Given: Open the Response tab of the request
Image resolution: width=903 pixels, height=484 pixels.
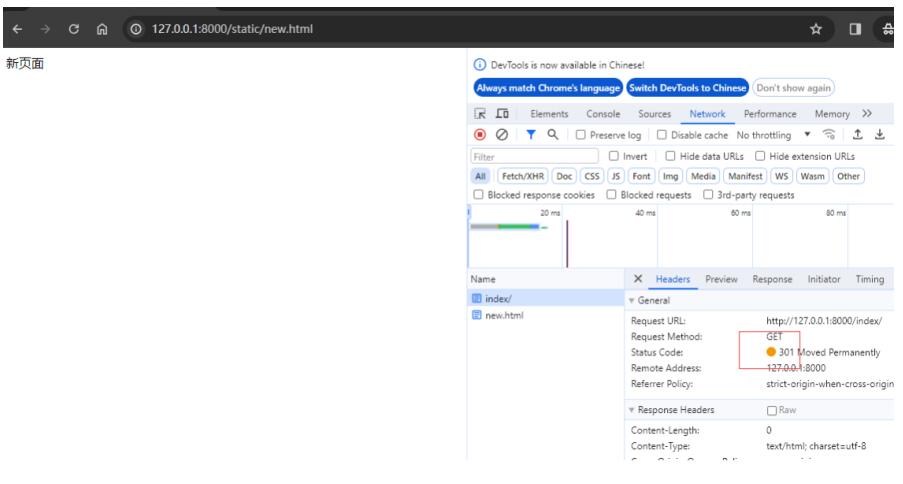Looking at the screenshot, I should tap(772, 279).
